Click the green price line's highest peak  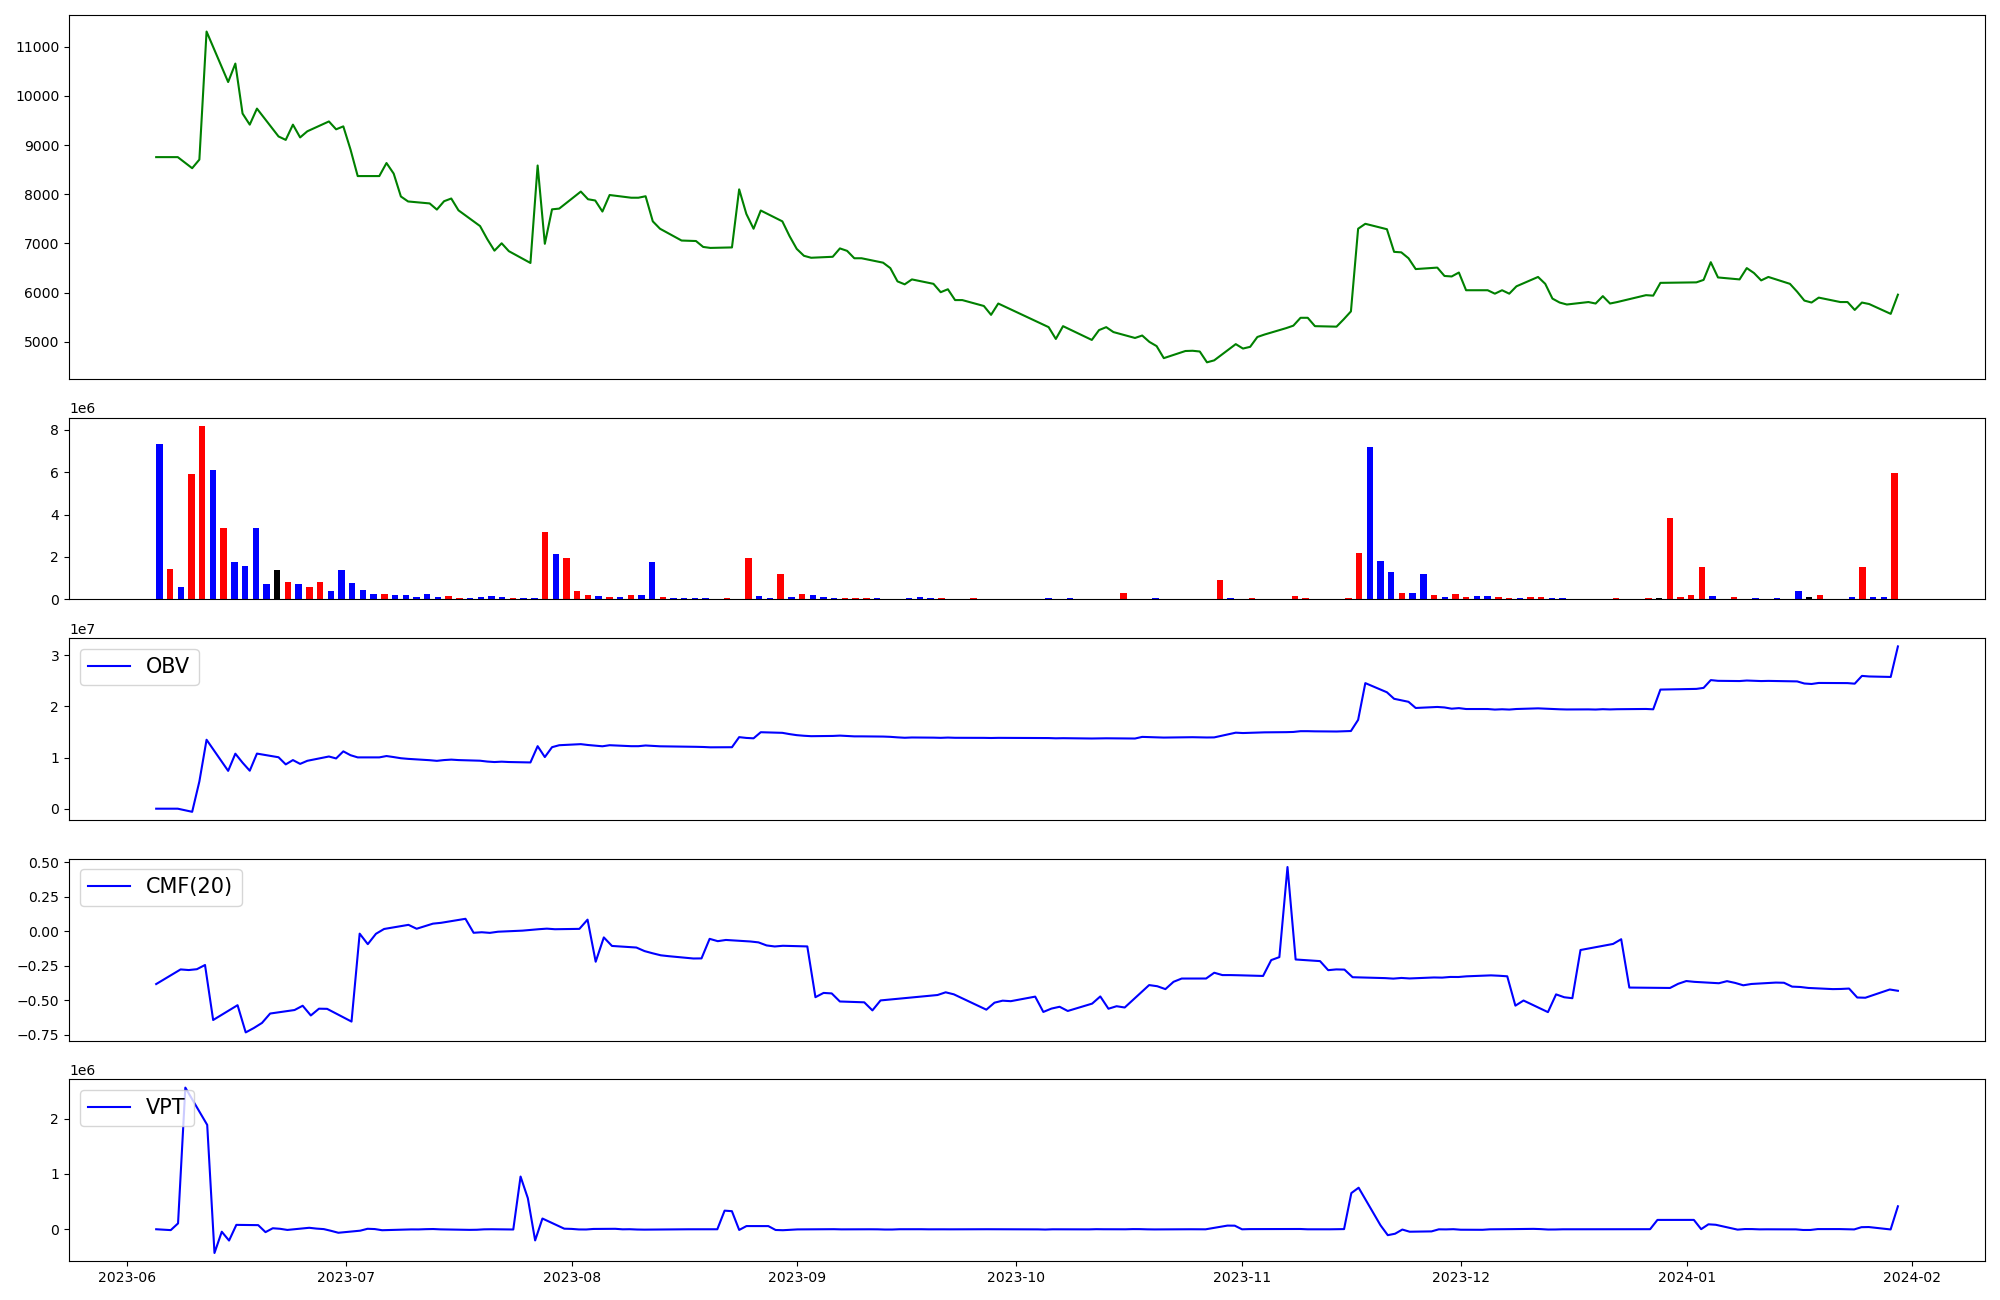pyautogui.click(x=207, y=32)
